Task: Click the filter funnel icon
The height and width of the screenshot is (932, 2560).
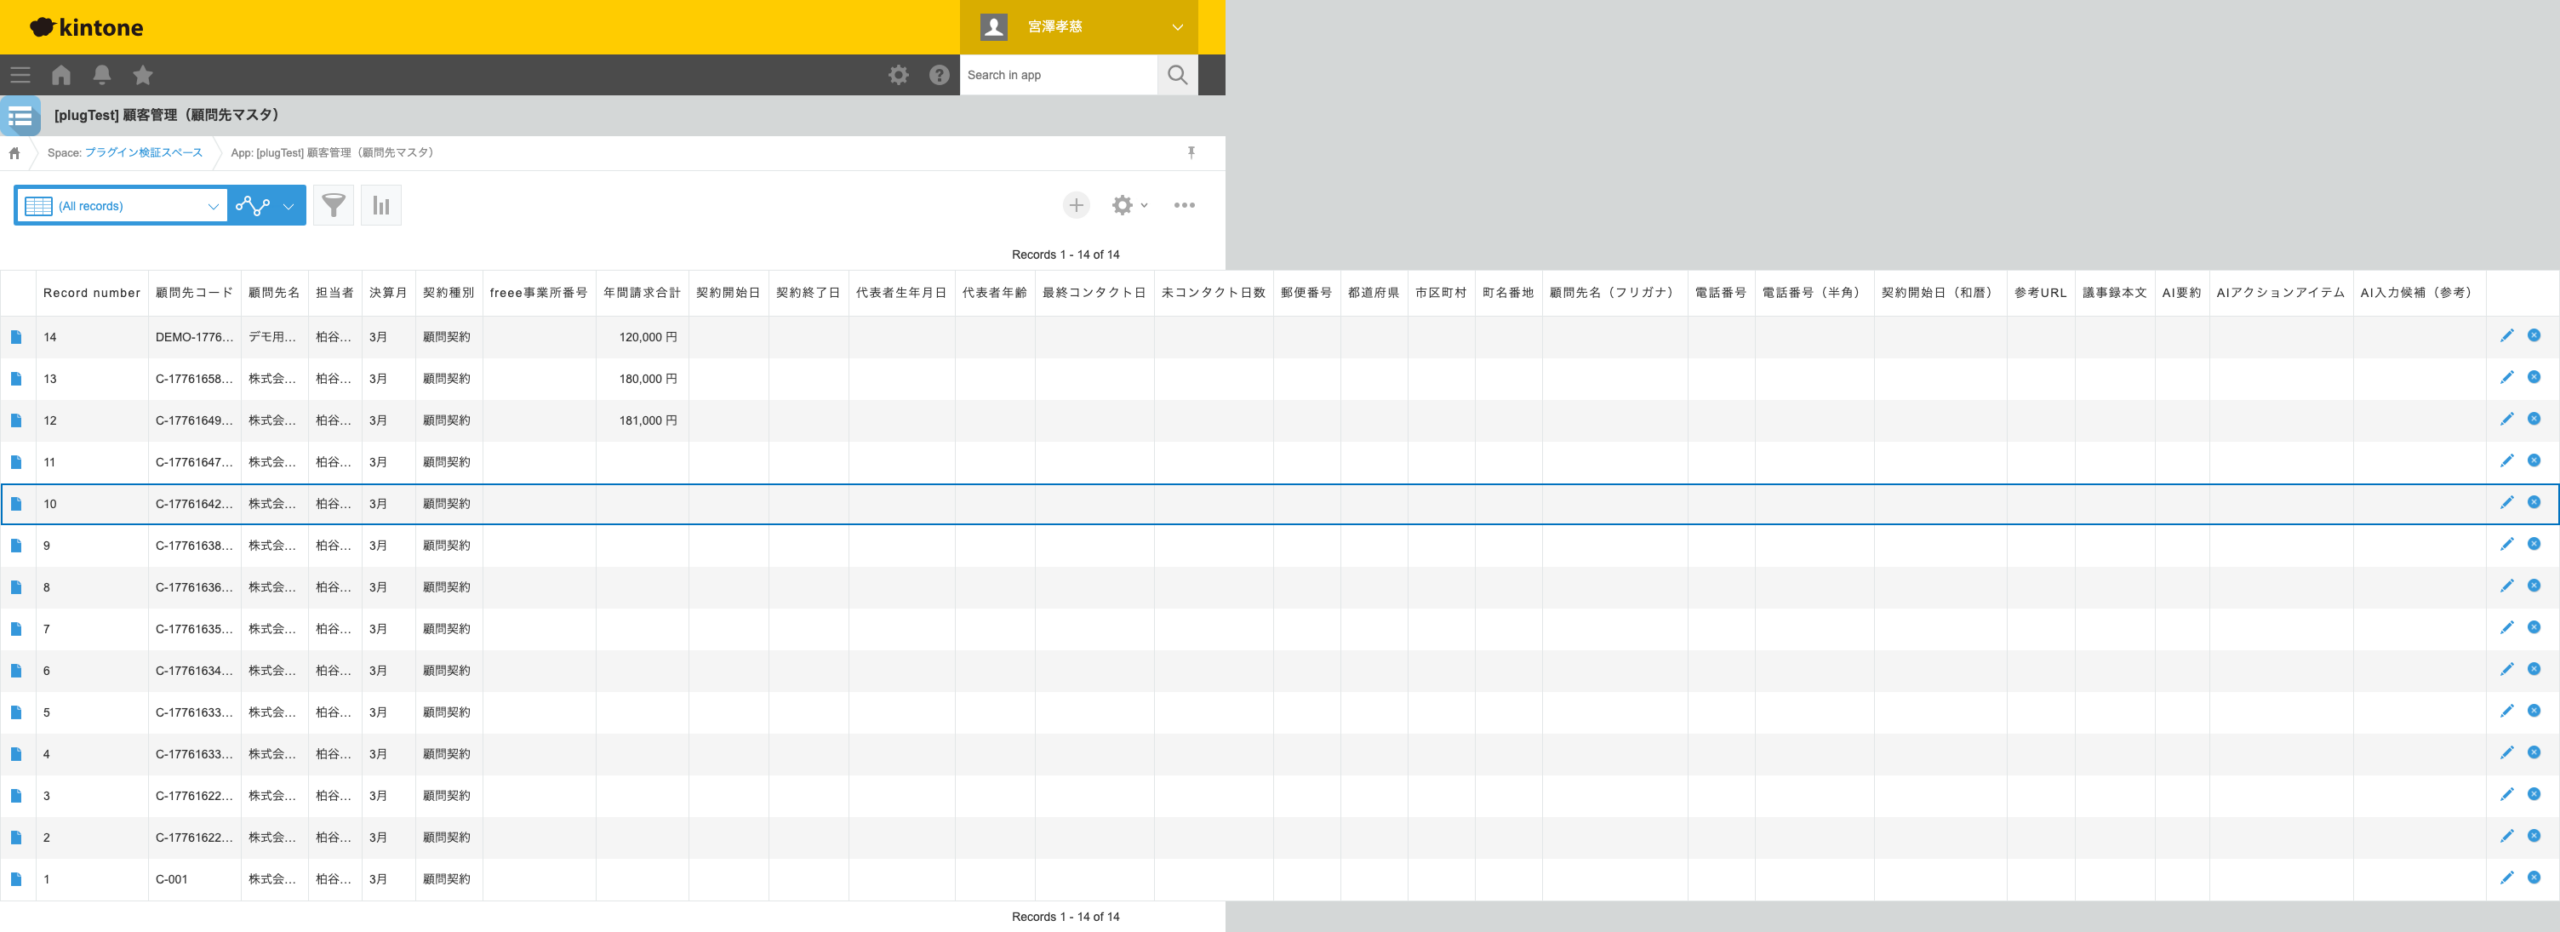Action: tap(333, 206)
